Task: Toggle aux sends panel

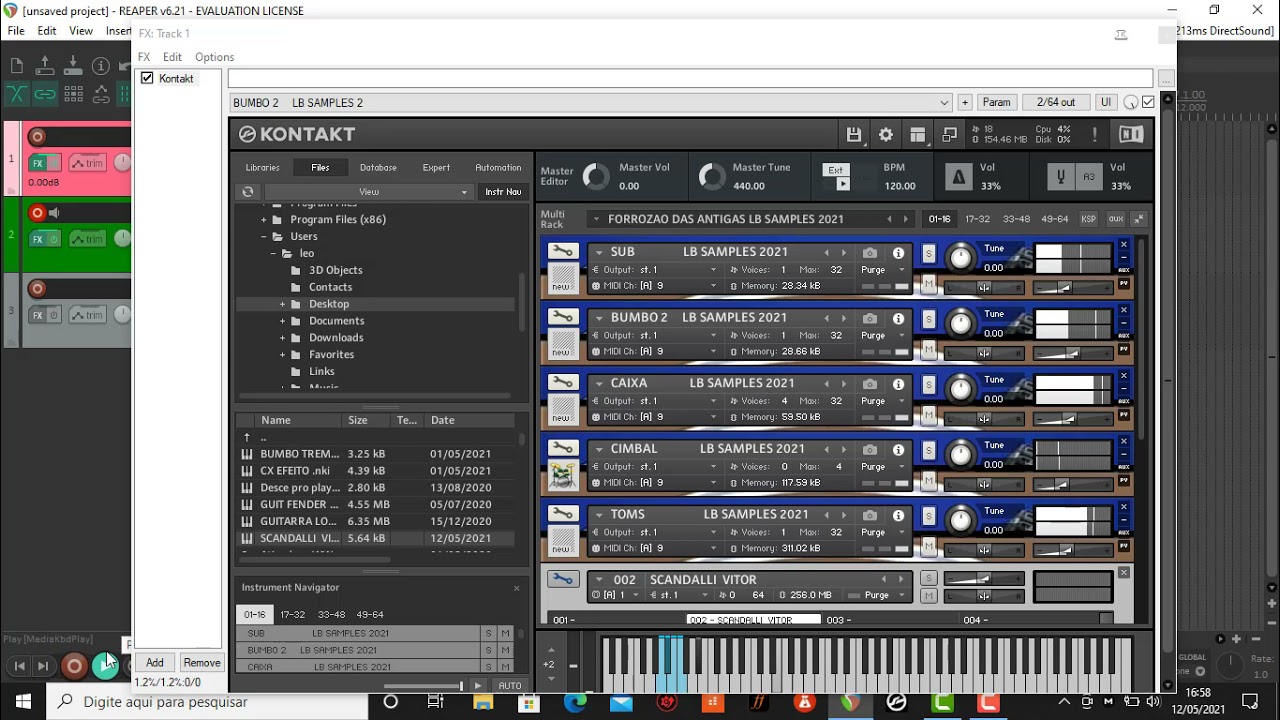Action: click(1115, 219)
